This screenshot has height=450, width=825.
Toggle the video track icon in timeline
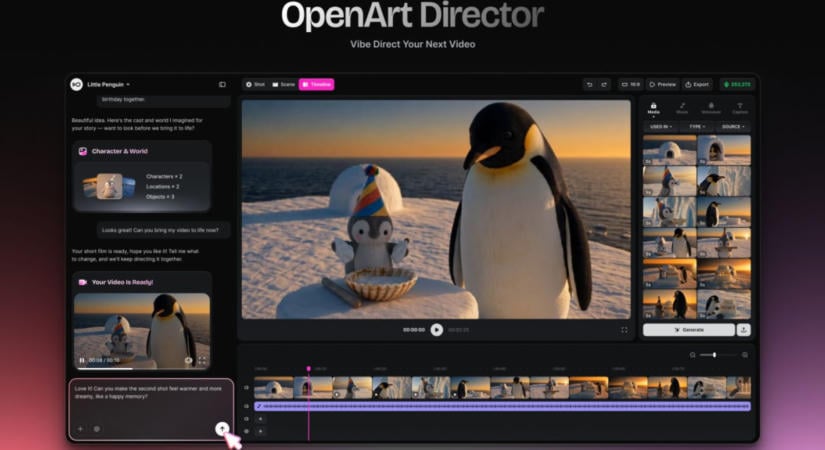click(x=246, y=388)
